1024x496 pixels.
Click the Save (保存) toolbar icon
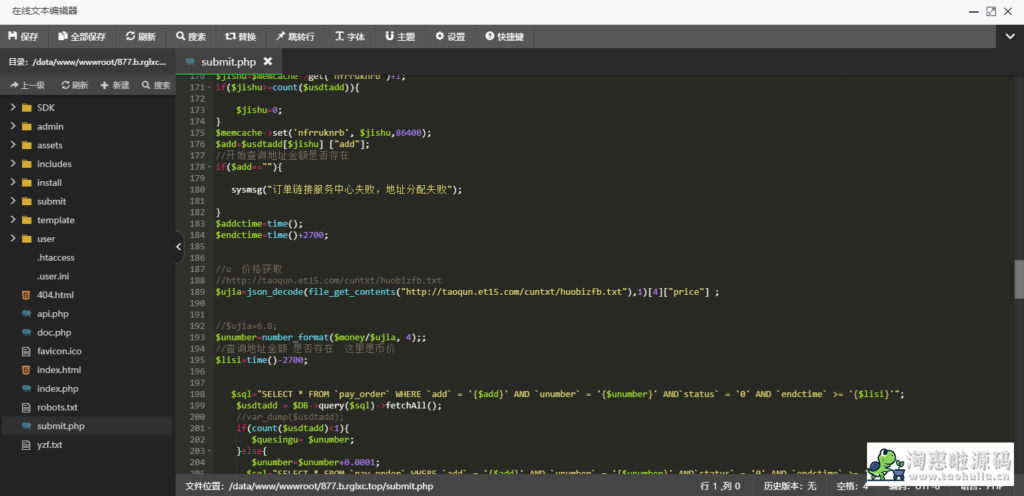point(23,37)
